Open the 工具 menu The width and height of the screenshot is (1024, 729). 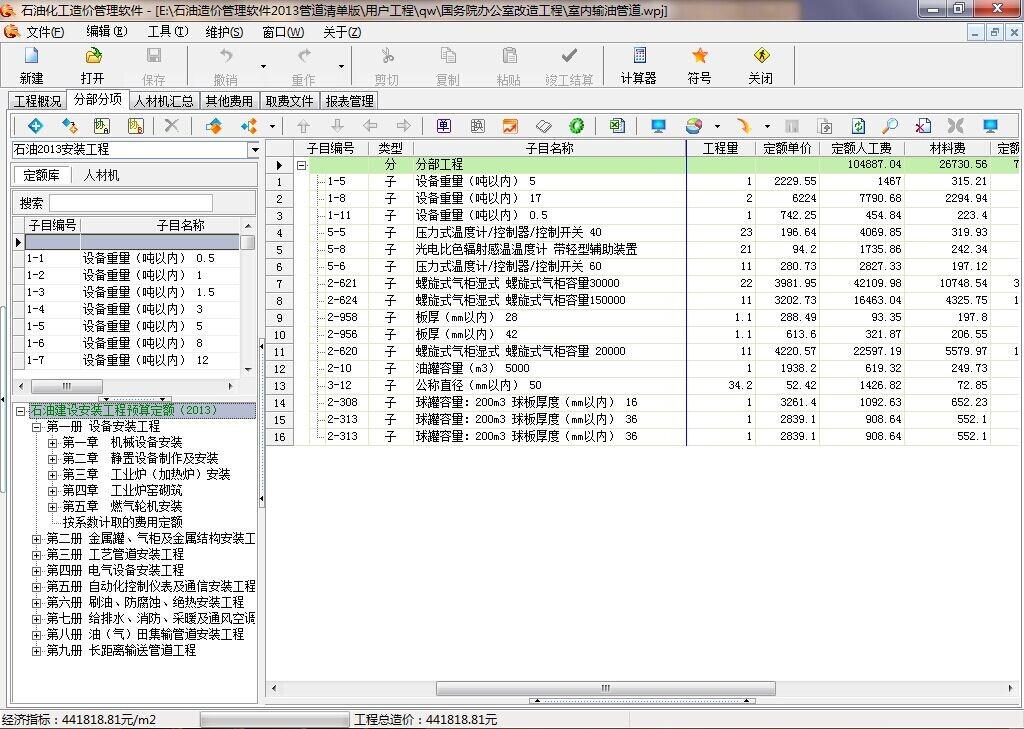[x=168, y=31]
